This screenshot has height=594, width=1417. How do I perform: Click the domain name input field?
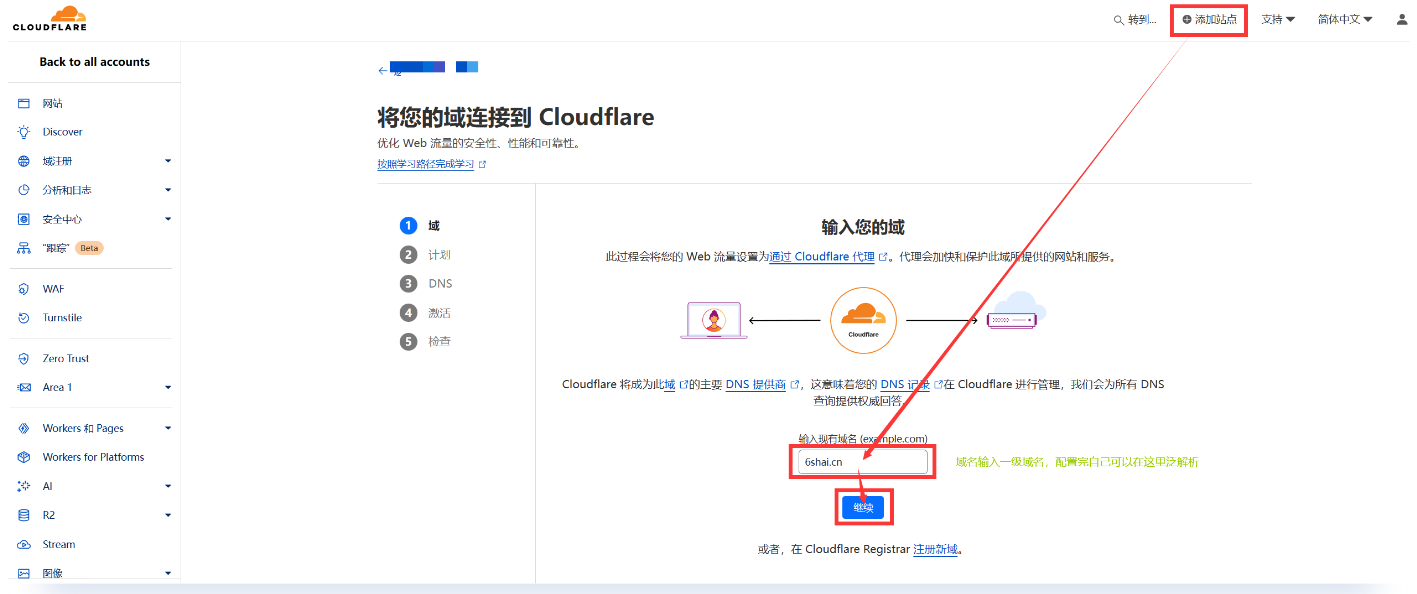(x=862, y=462)
